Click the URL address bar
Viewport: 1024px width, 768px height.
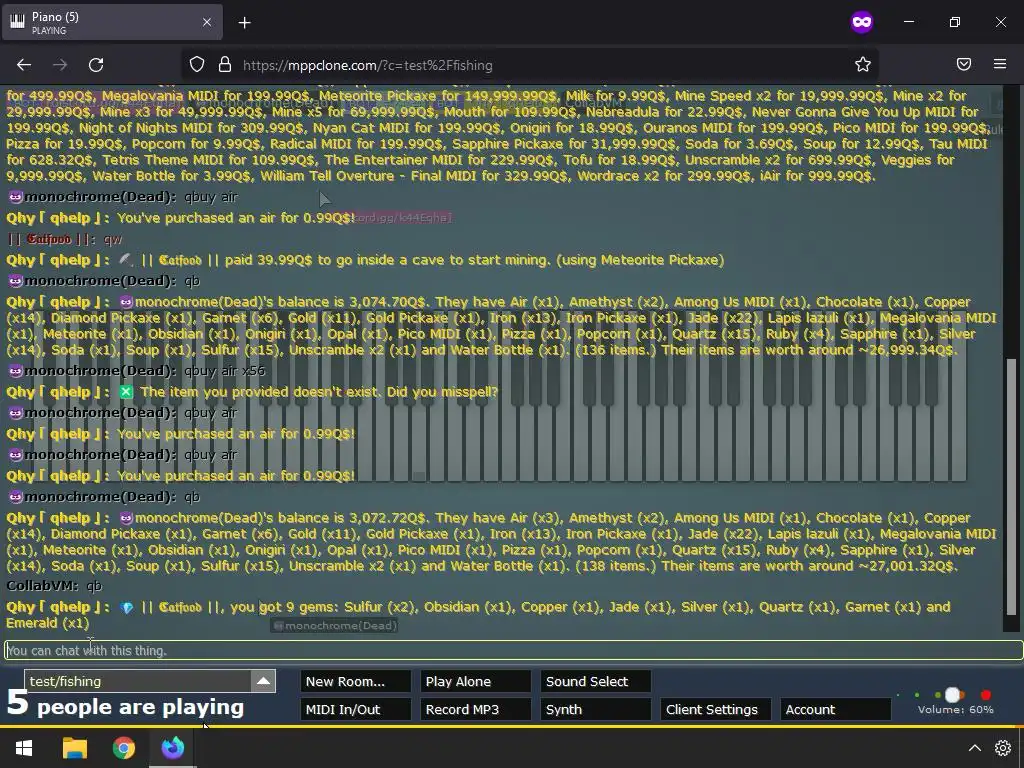click(x=529, y=65)
